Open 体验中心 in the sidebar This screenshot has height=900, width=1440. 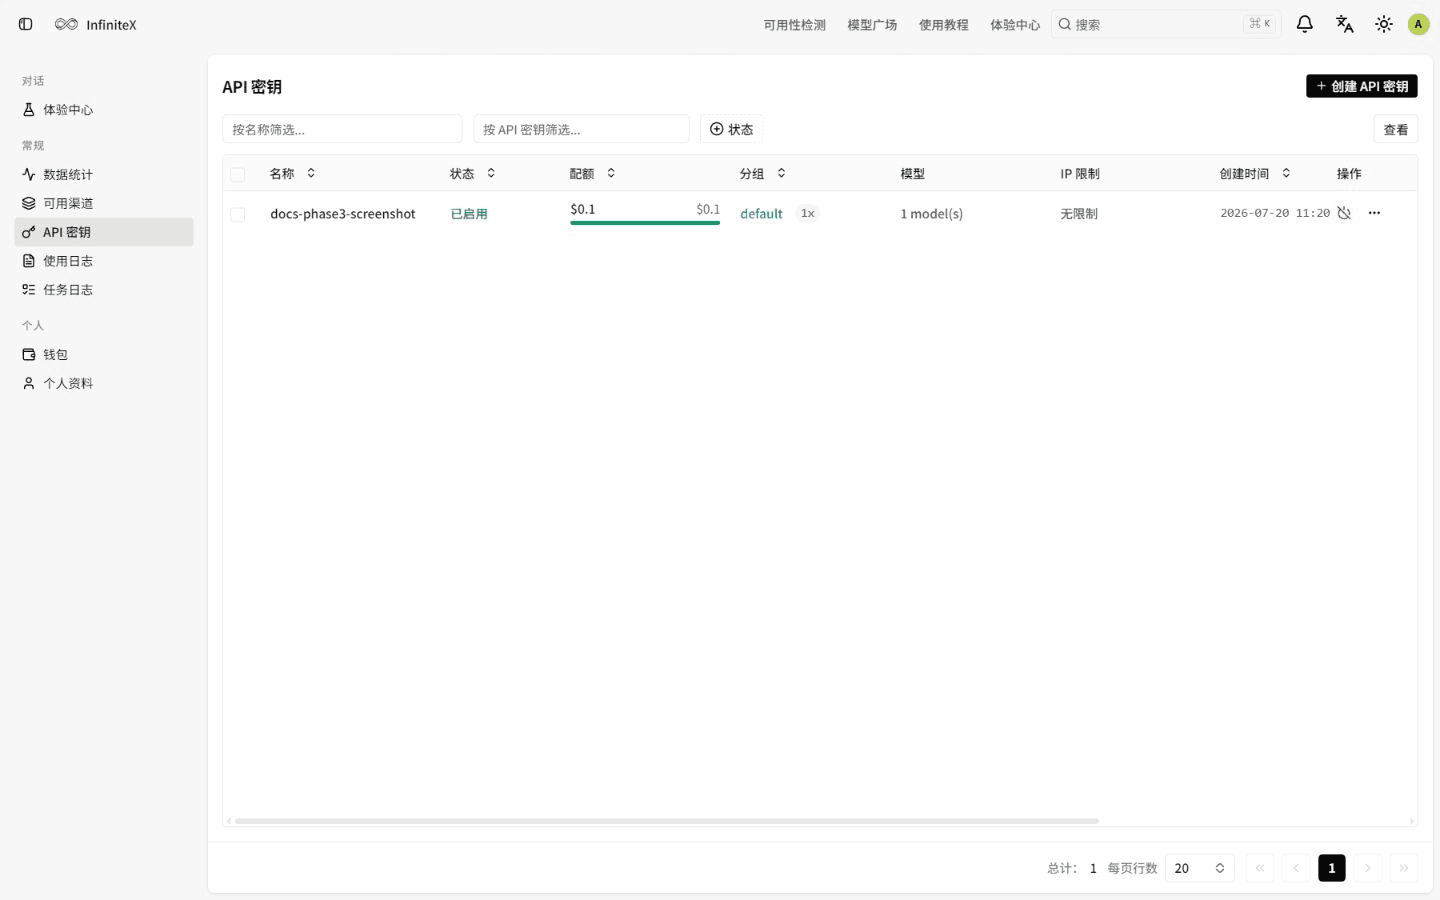click(104, 110)
